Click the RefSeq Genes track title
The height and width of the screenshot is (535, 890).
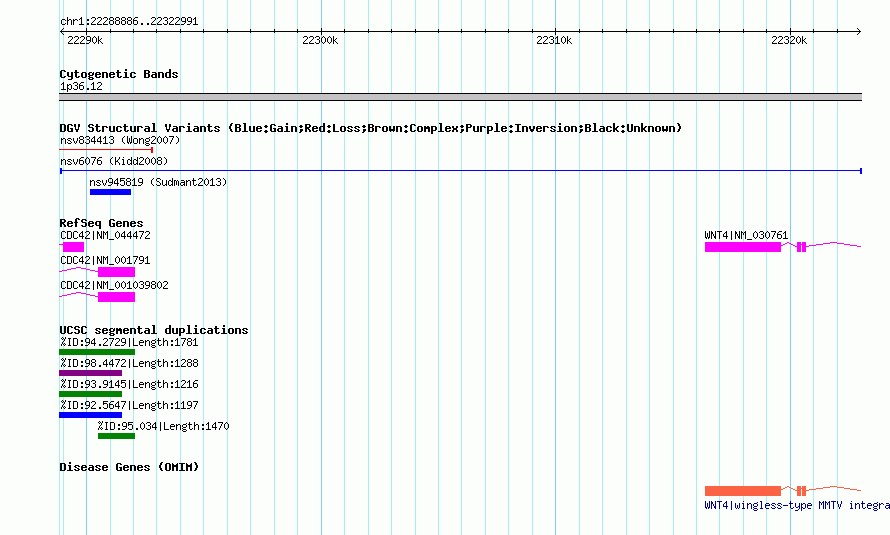pos(101,223)
